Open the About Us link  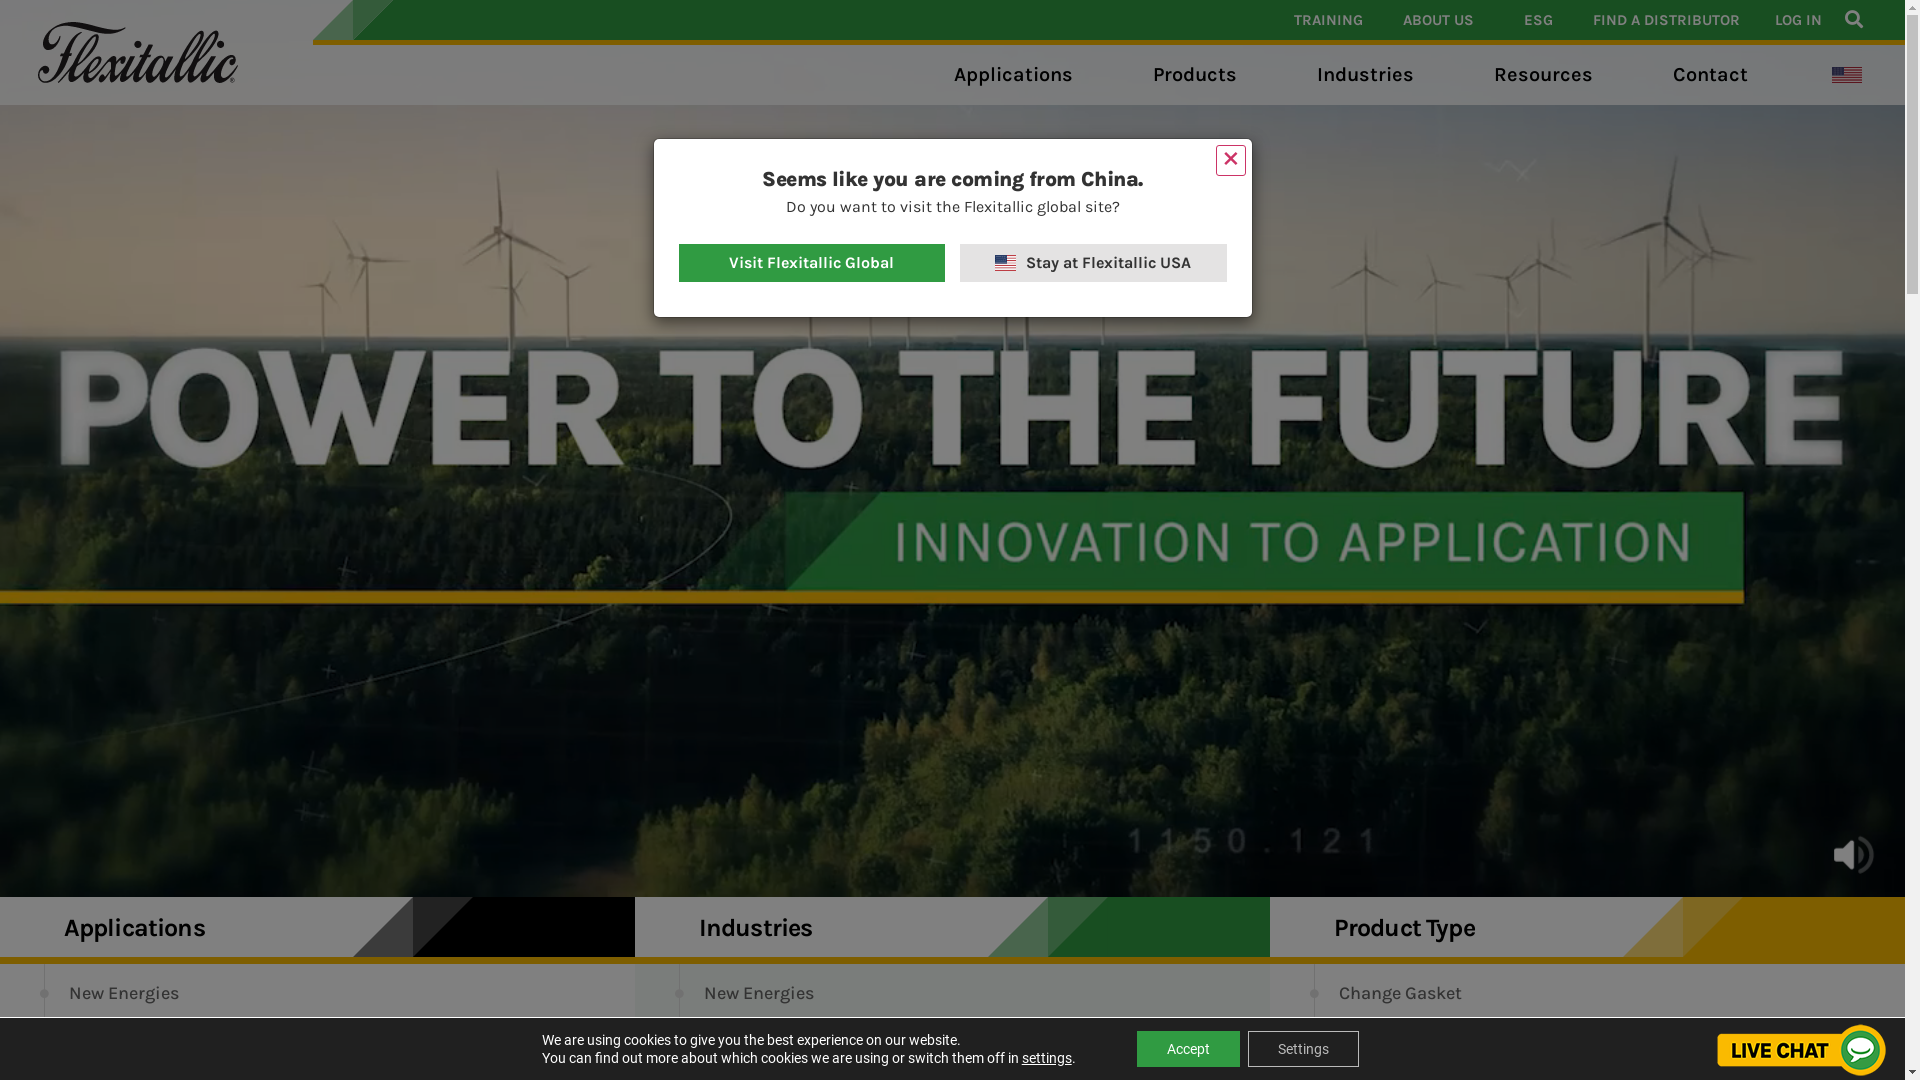(1438, 20)
